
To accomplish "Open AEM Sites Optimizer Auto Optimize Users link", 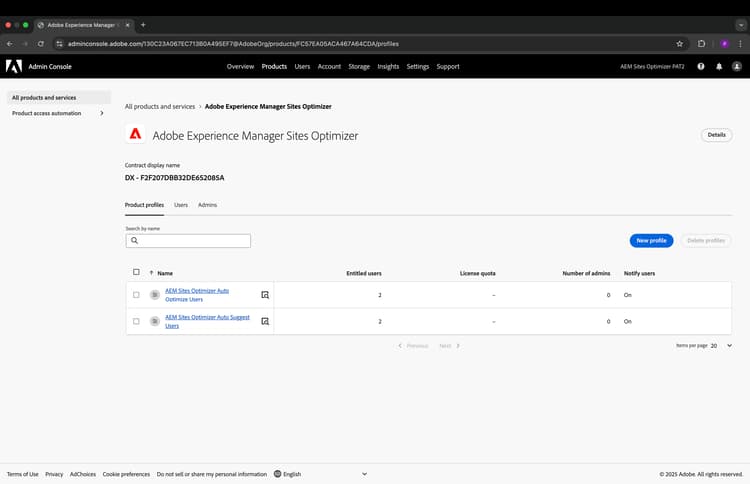I will 197,295.
